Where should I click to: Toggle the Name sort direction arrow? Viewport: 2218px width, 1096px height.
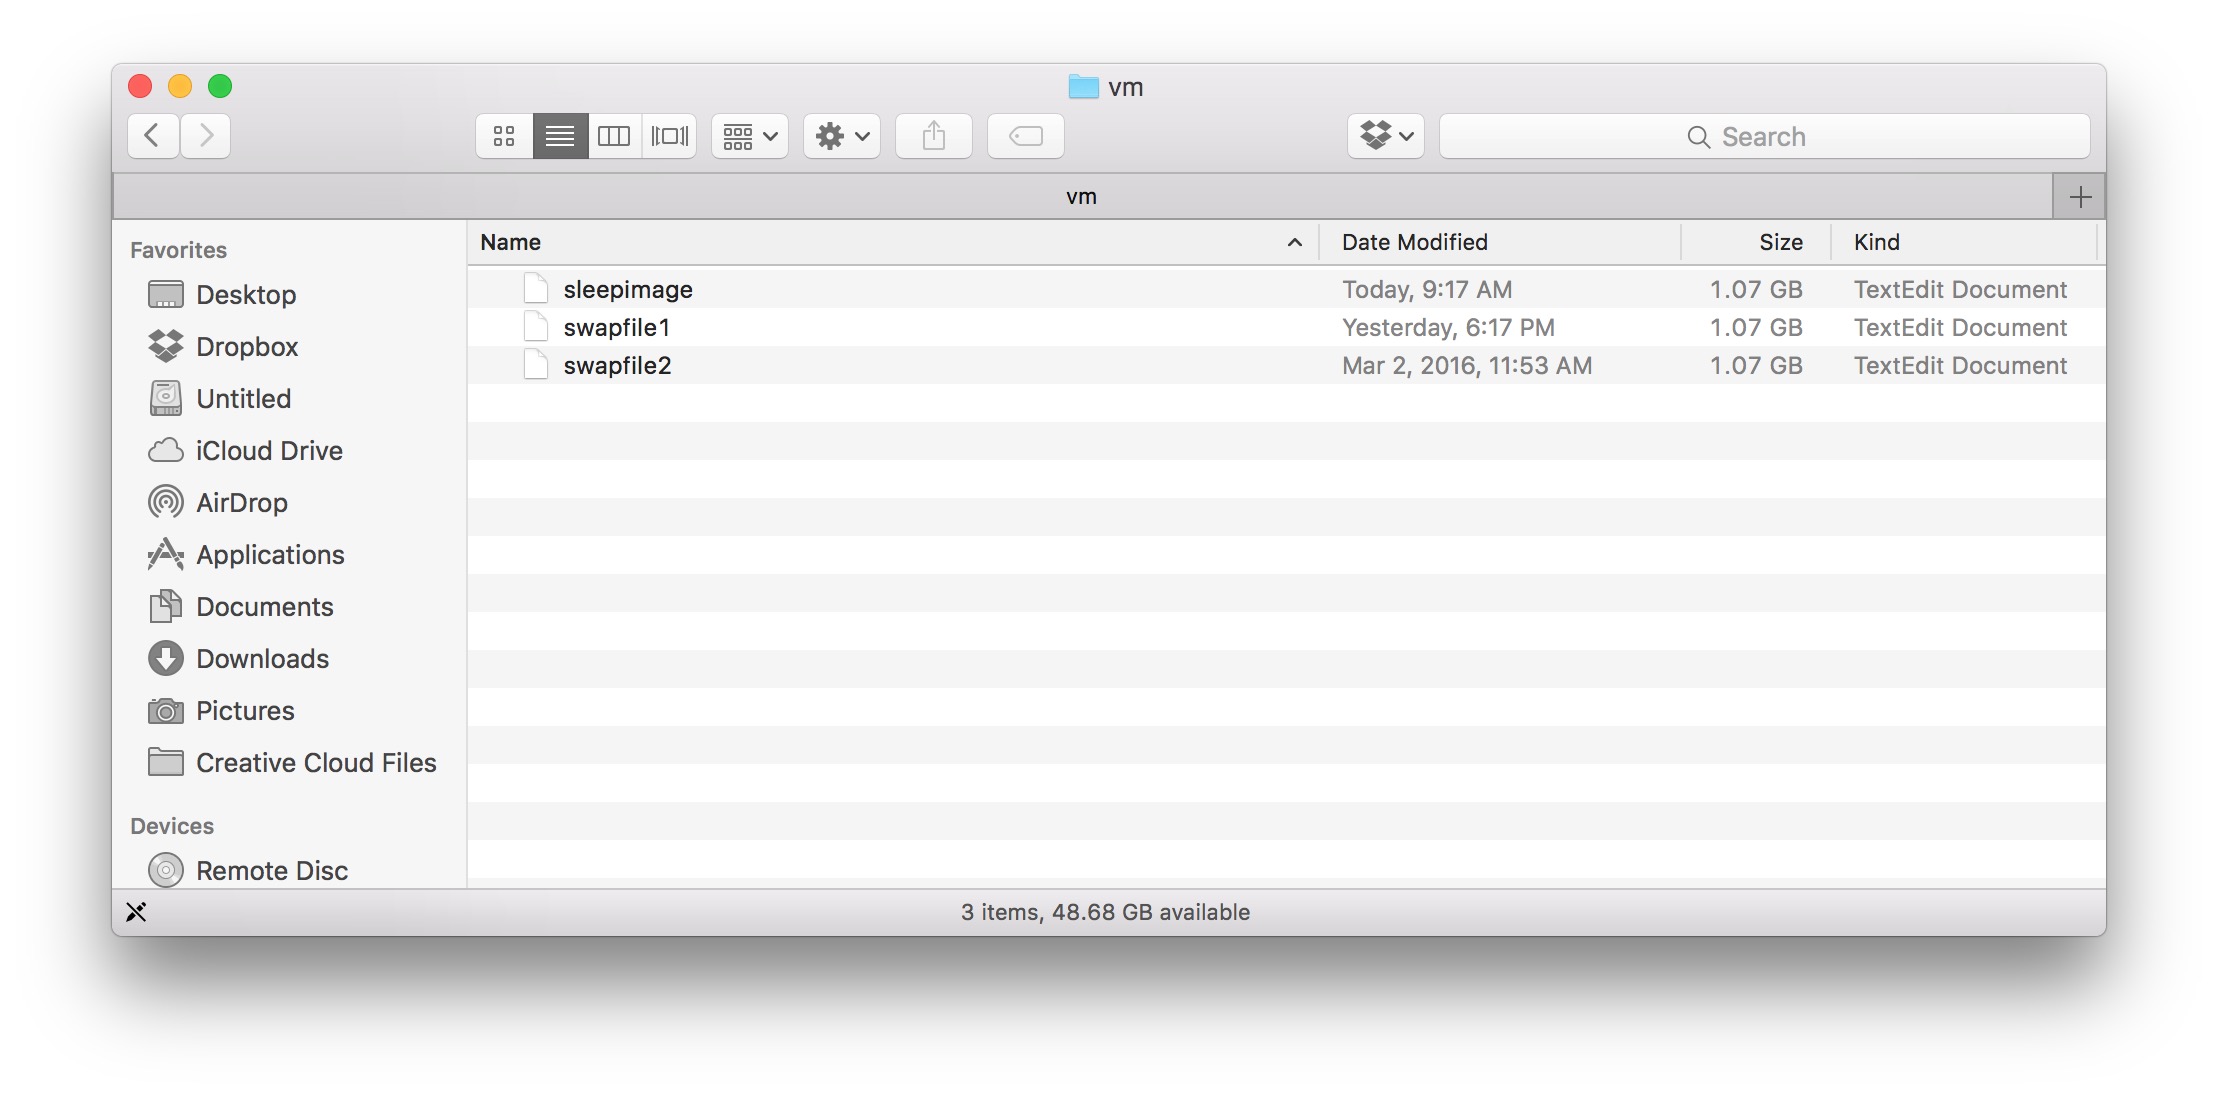1294,242
